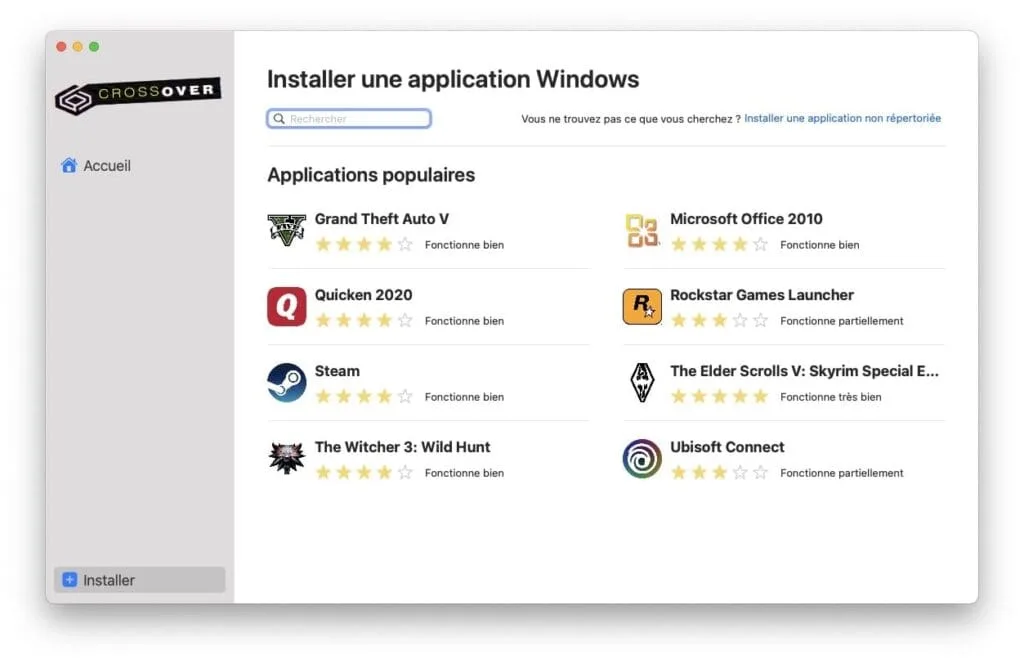This screenshot has width=1024, height=664.
Task: Select the Rockstar Games Launcher title
Action: tap(762, 294)
